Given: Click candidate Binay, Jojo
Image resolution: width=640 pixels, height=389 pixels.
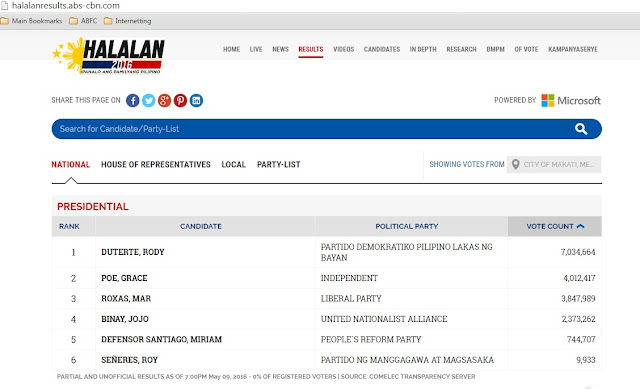Looking at the screenshot, I should point(125,319).
